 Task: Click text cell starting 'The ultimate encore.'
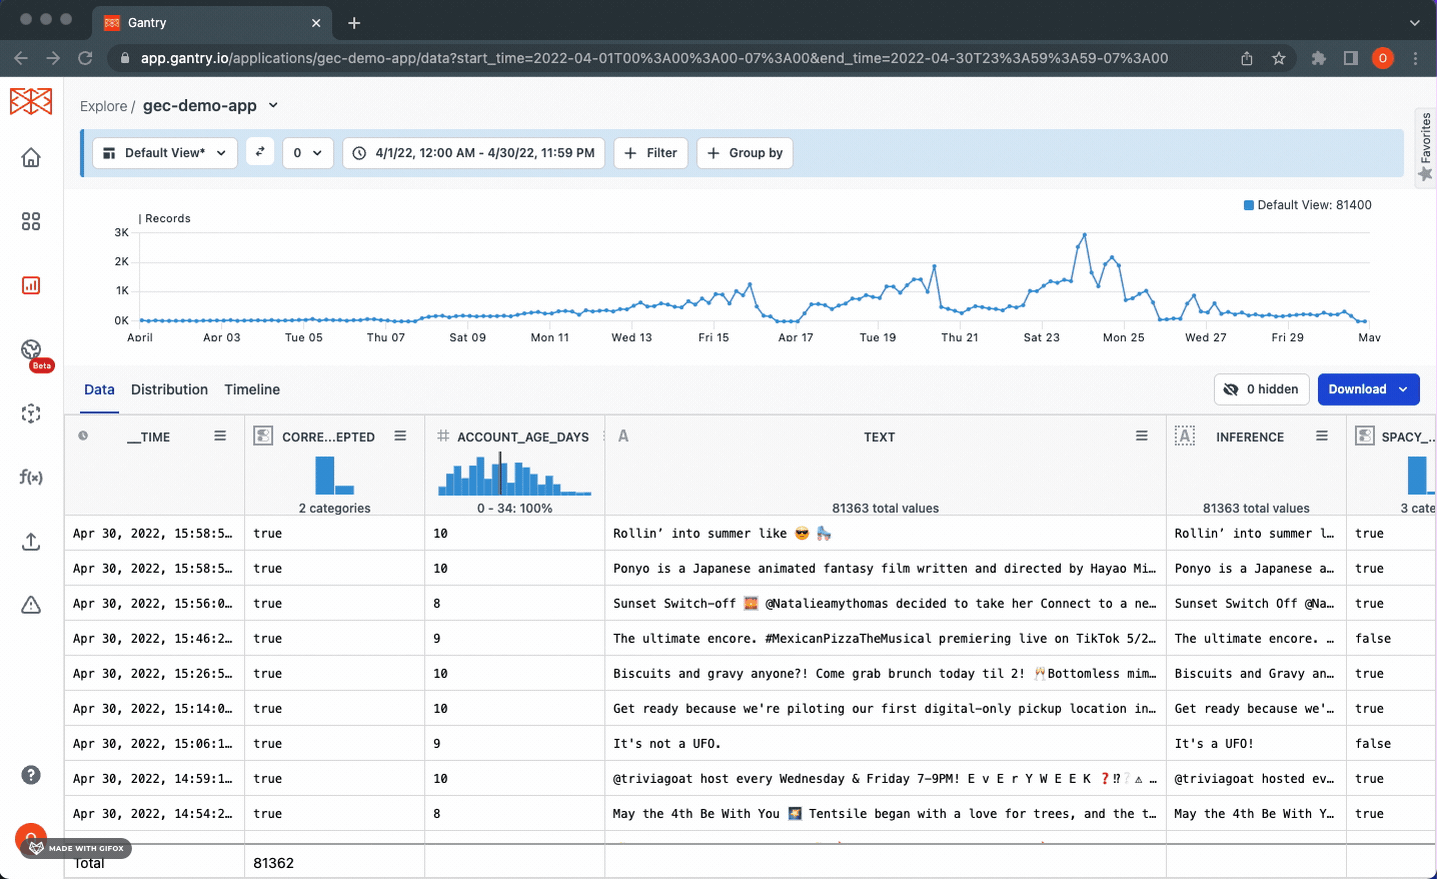pyautogui.click(x=884, y=638)
